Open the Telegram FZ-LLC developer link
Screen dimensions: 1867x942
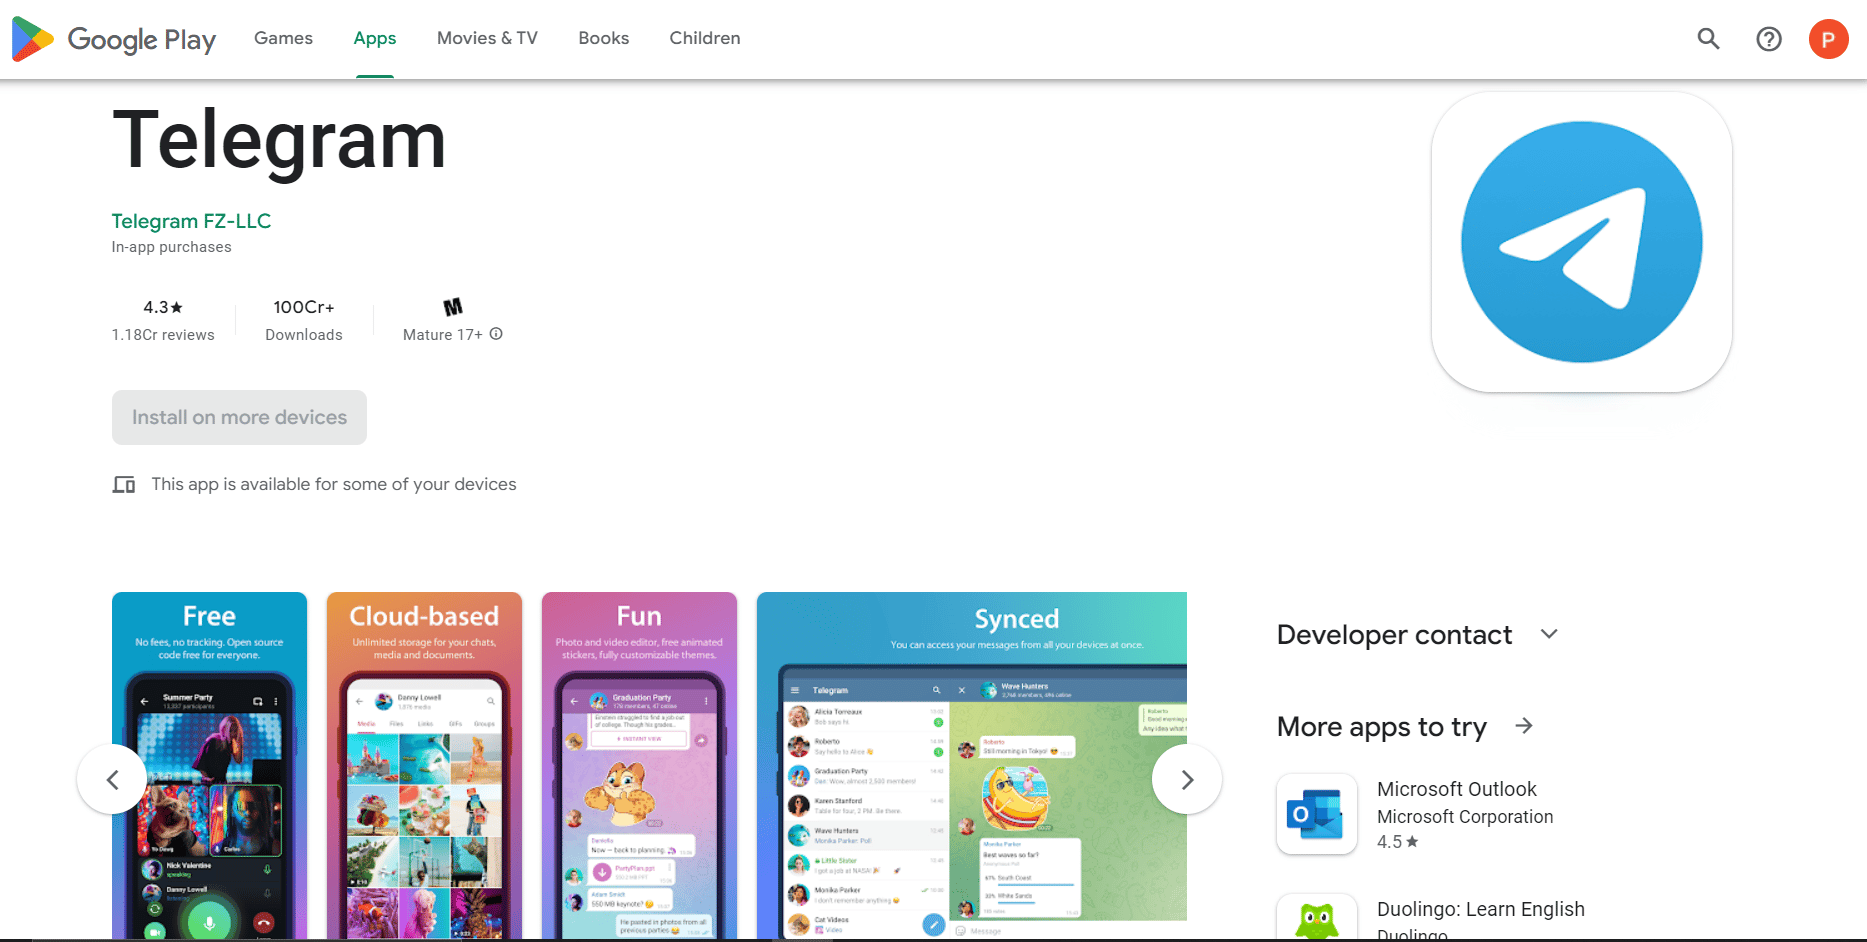pyautogui.click(x=191, y=221)
